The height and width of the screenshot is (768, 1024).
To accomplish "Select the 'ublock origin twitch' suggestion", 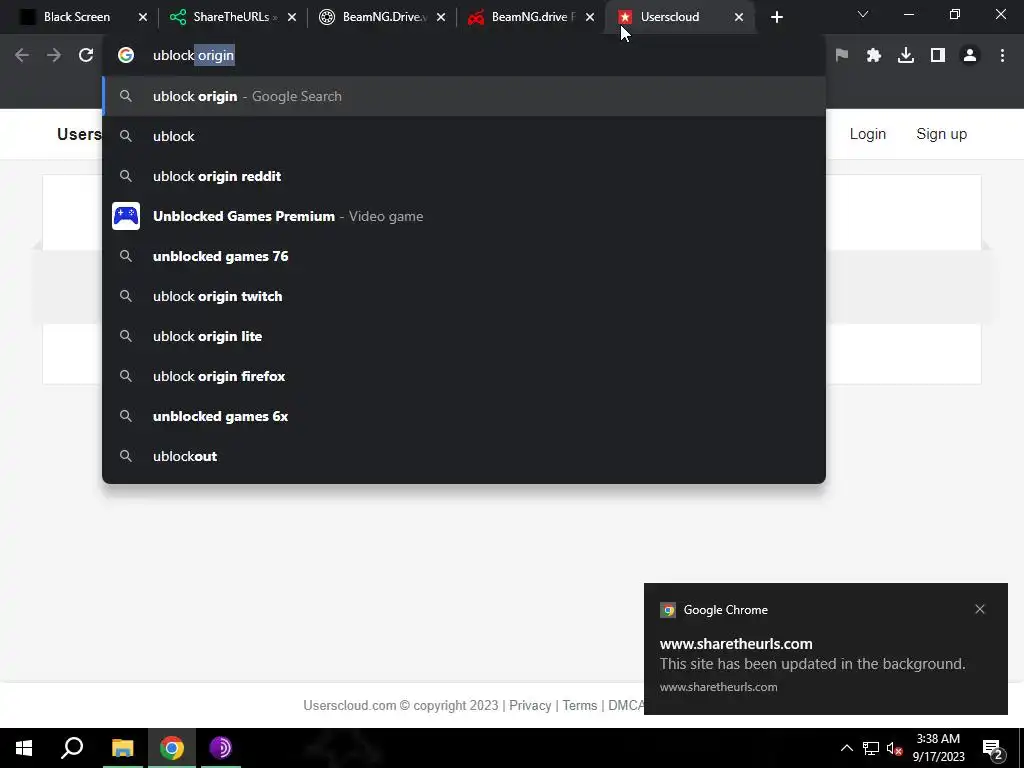I will pos(464,296).
